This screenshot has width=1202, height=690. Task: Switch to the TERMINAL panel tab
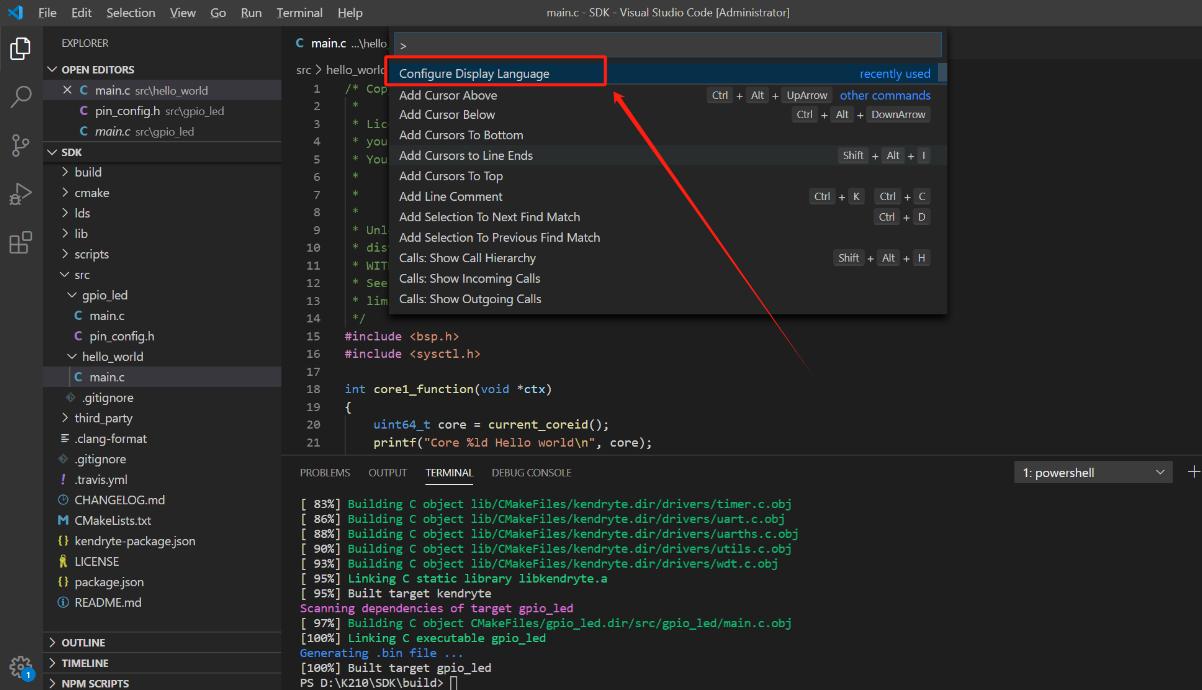tap(449, 473)
